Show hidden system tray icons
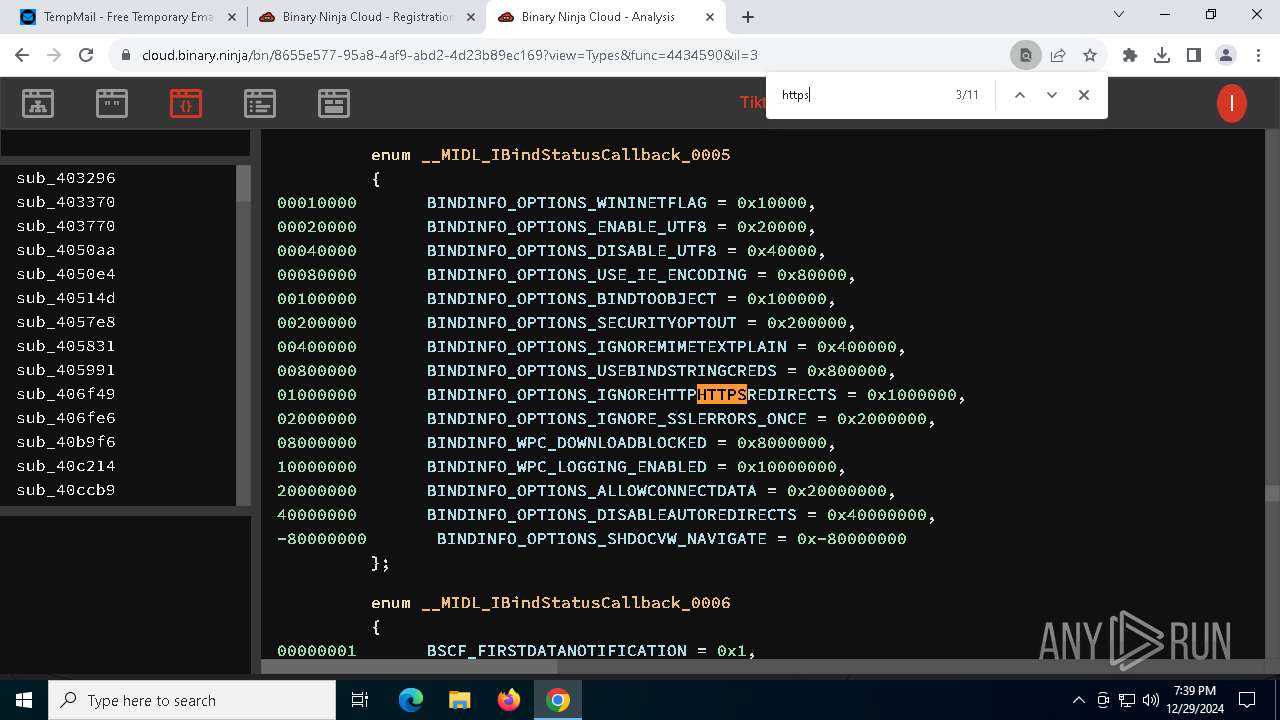This screenshot has width=1280, height=720. (1078, 700)
